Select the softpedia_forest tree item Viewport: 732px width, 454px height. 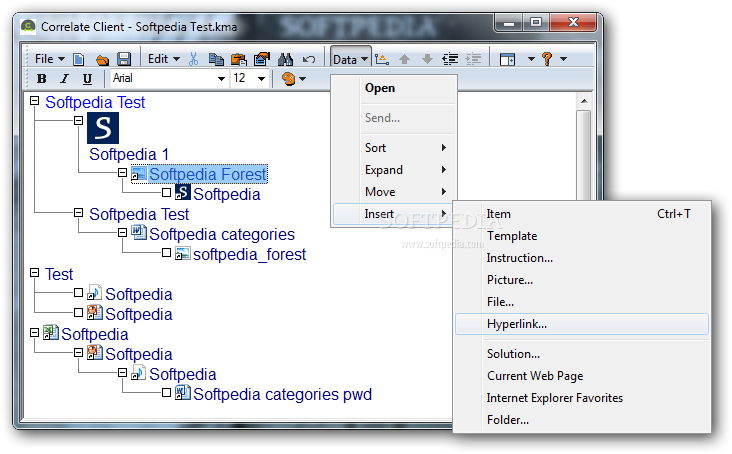click(x=250, y=255)
